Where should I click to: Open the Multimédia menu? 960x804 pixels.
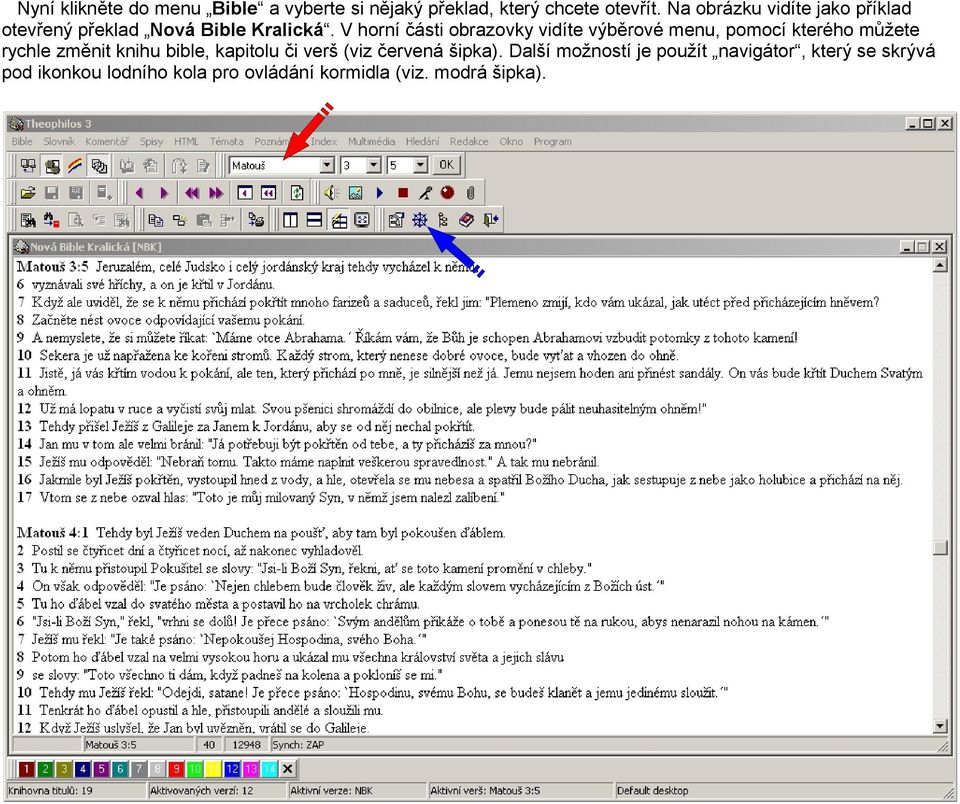click(x=372, y=141)
